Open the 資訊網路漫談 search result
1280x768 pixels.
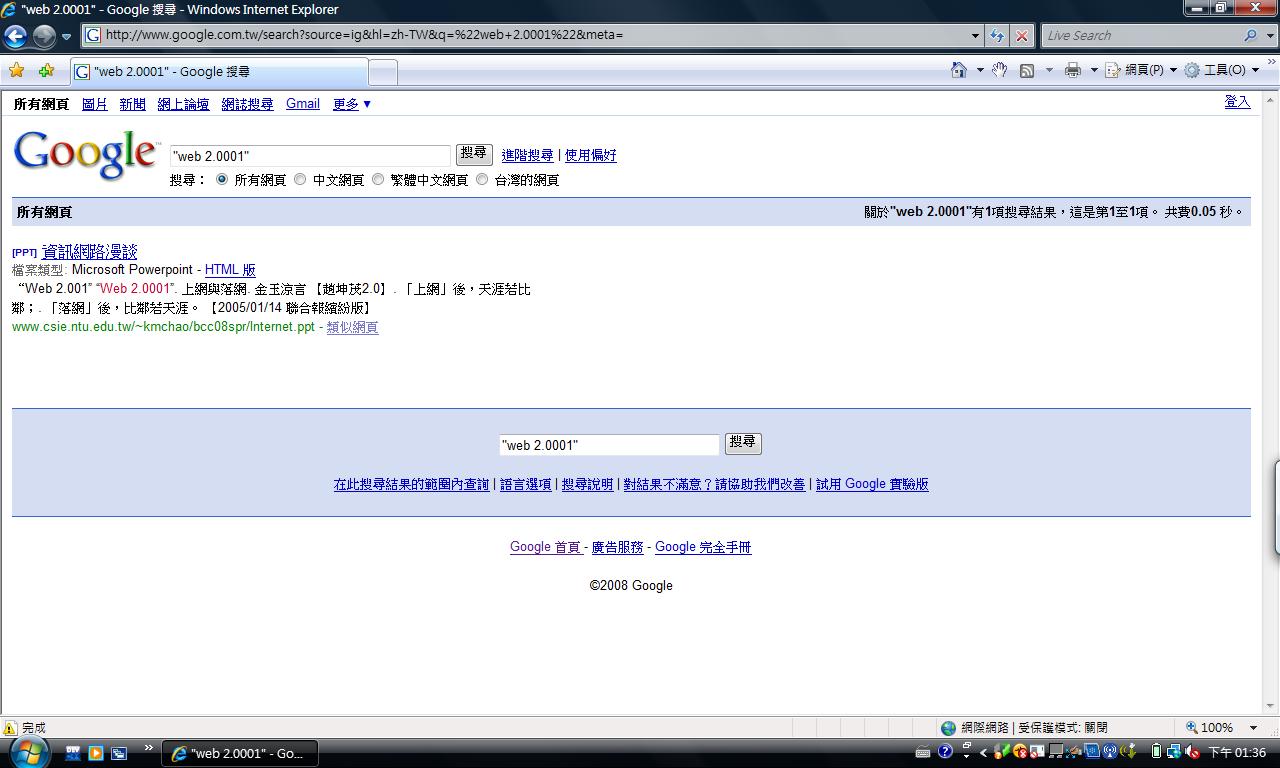pyautogui.click(x=89, y=252)
